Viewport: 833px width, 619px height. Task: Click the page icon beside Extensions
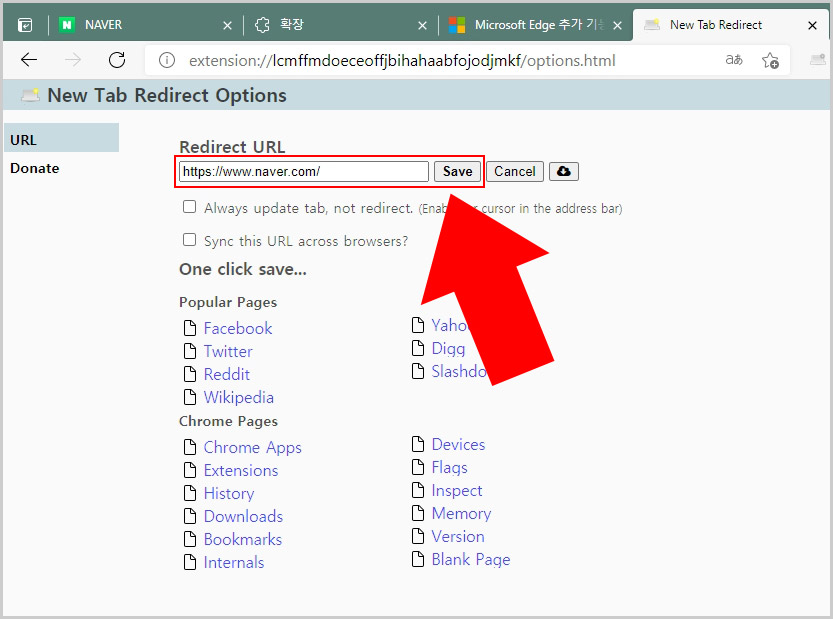(x=190, y=470)
